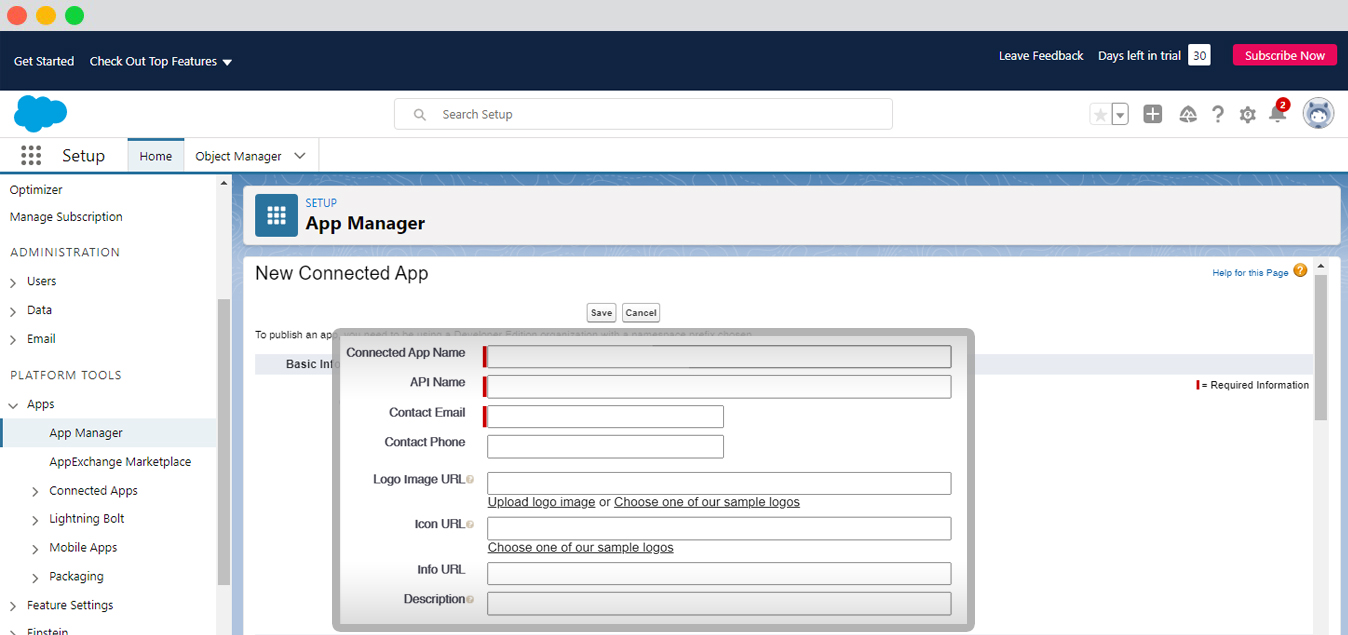Expand the Email tree node
1348x635 pixels.
[13, 341]
